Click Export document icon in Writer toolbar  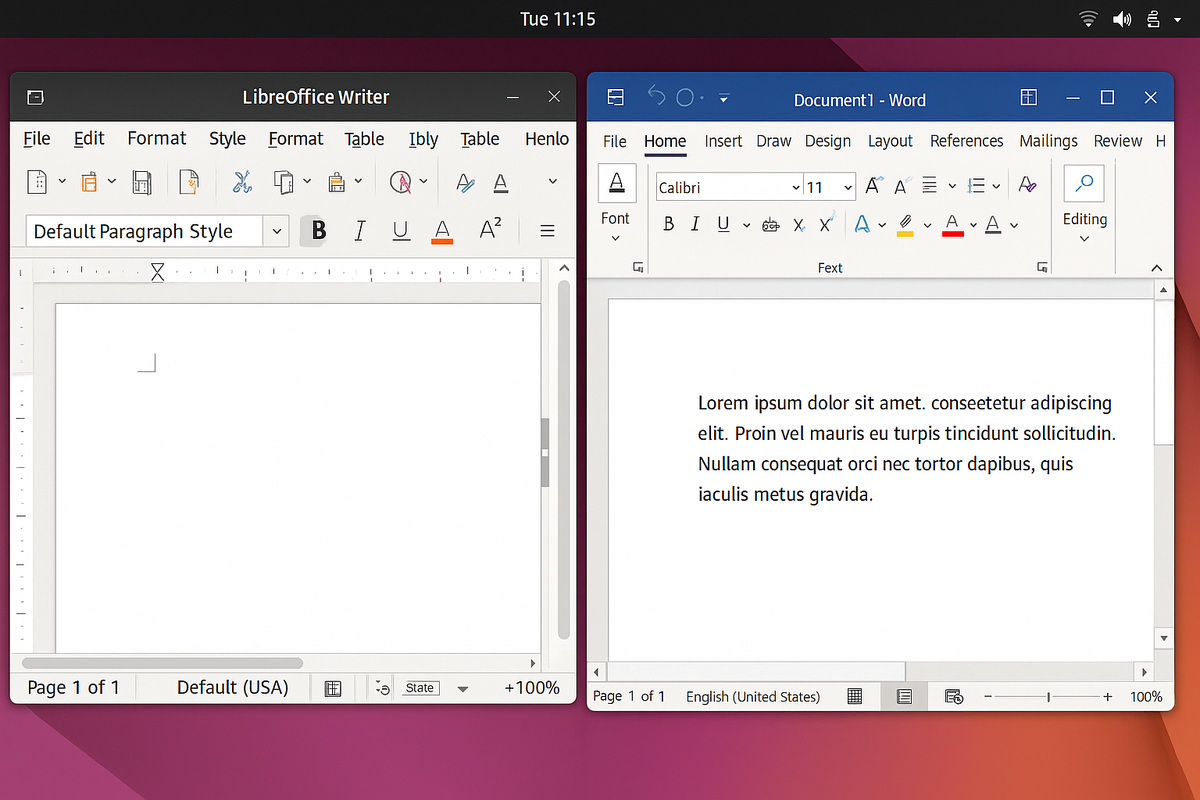188,181
